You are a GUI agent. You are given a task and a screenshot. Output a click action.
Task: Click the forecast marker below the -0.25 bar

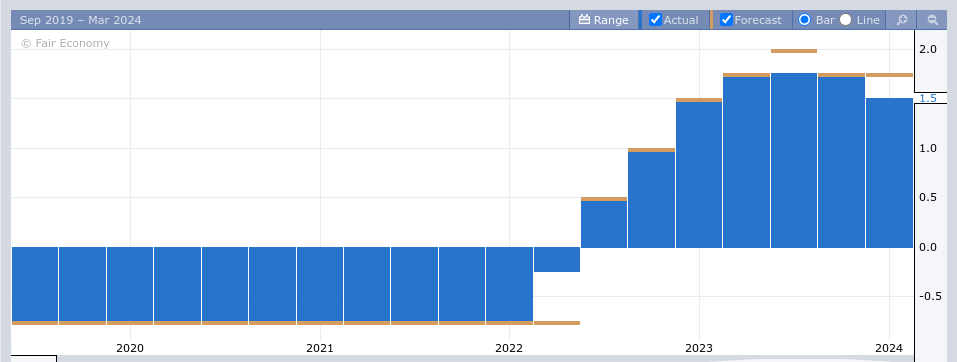(557, 322)
